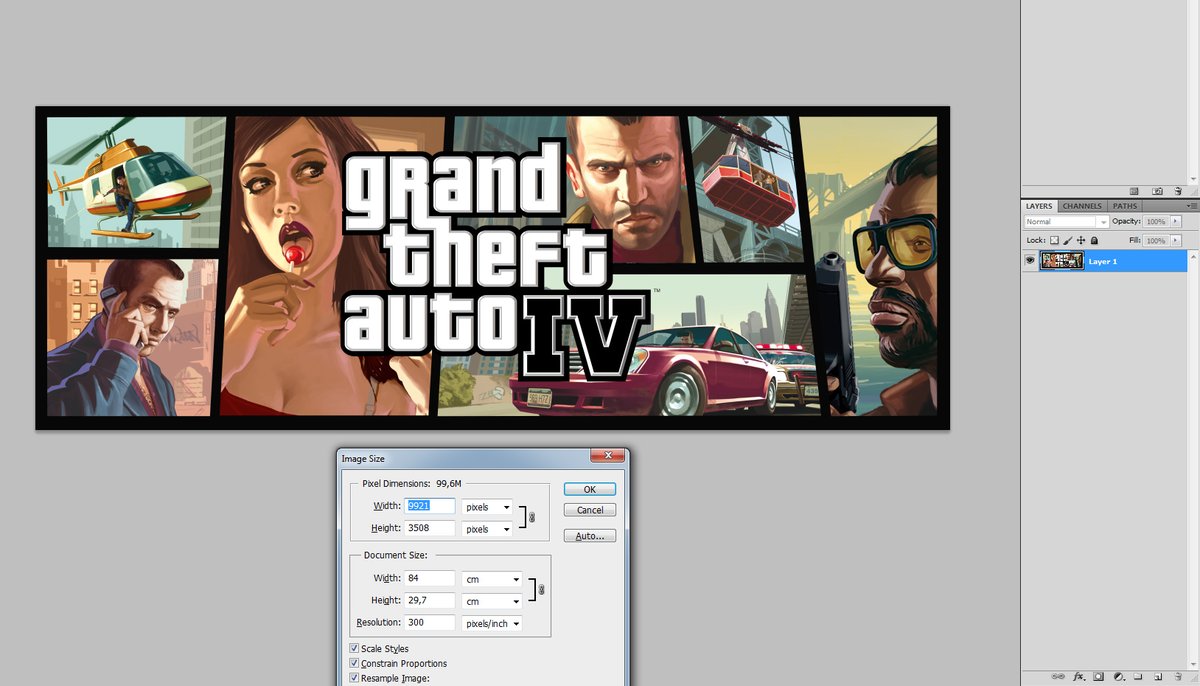This screenshot has height=686, width=1200.
Task: Add layer mask icon
Action: (1098, 676)
